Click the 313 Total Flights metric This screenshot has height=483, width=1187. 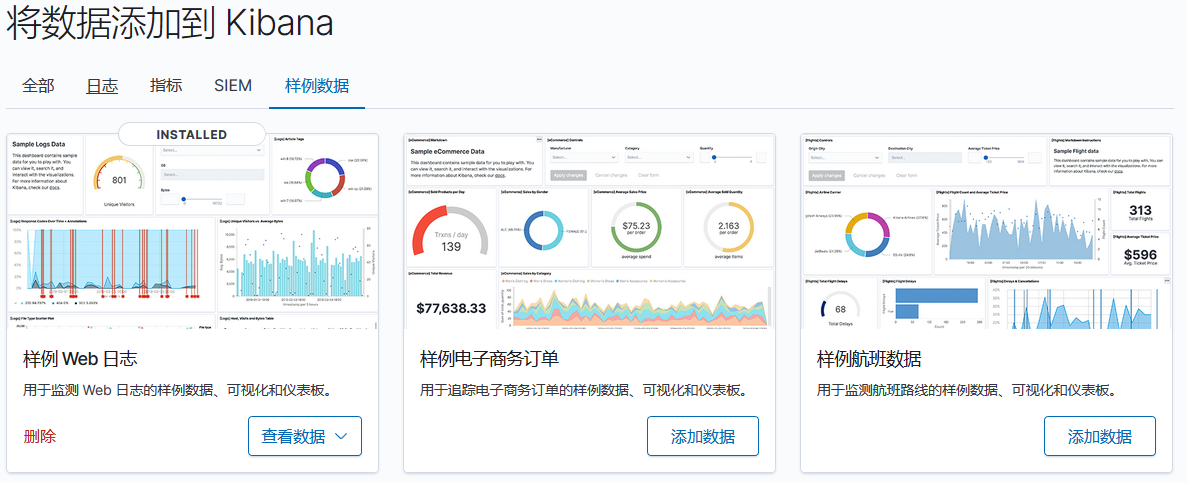coord(1139,214)
